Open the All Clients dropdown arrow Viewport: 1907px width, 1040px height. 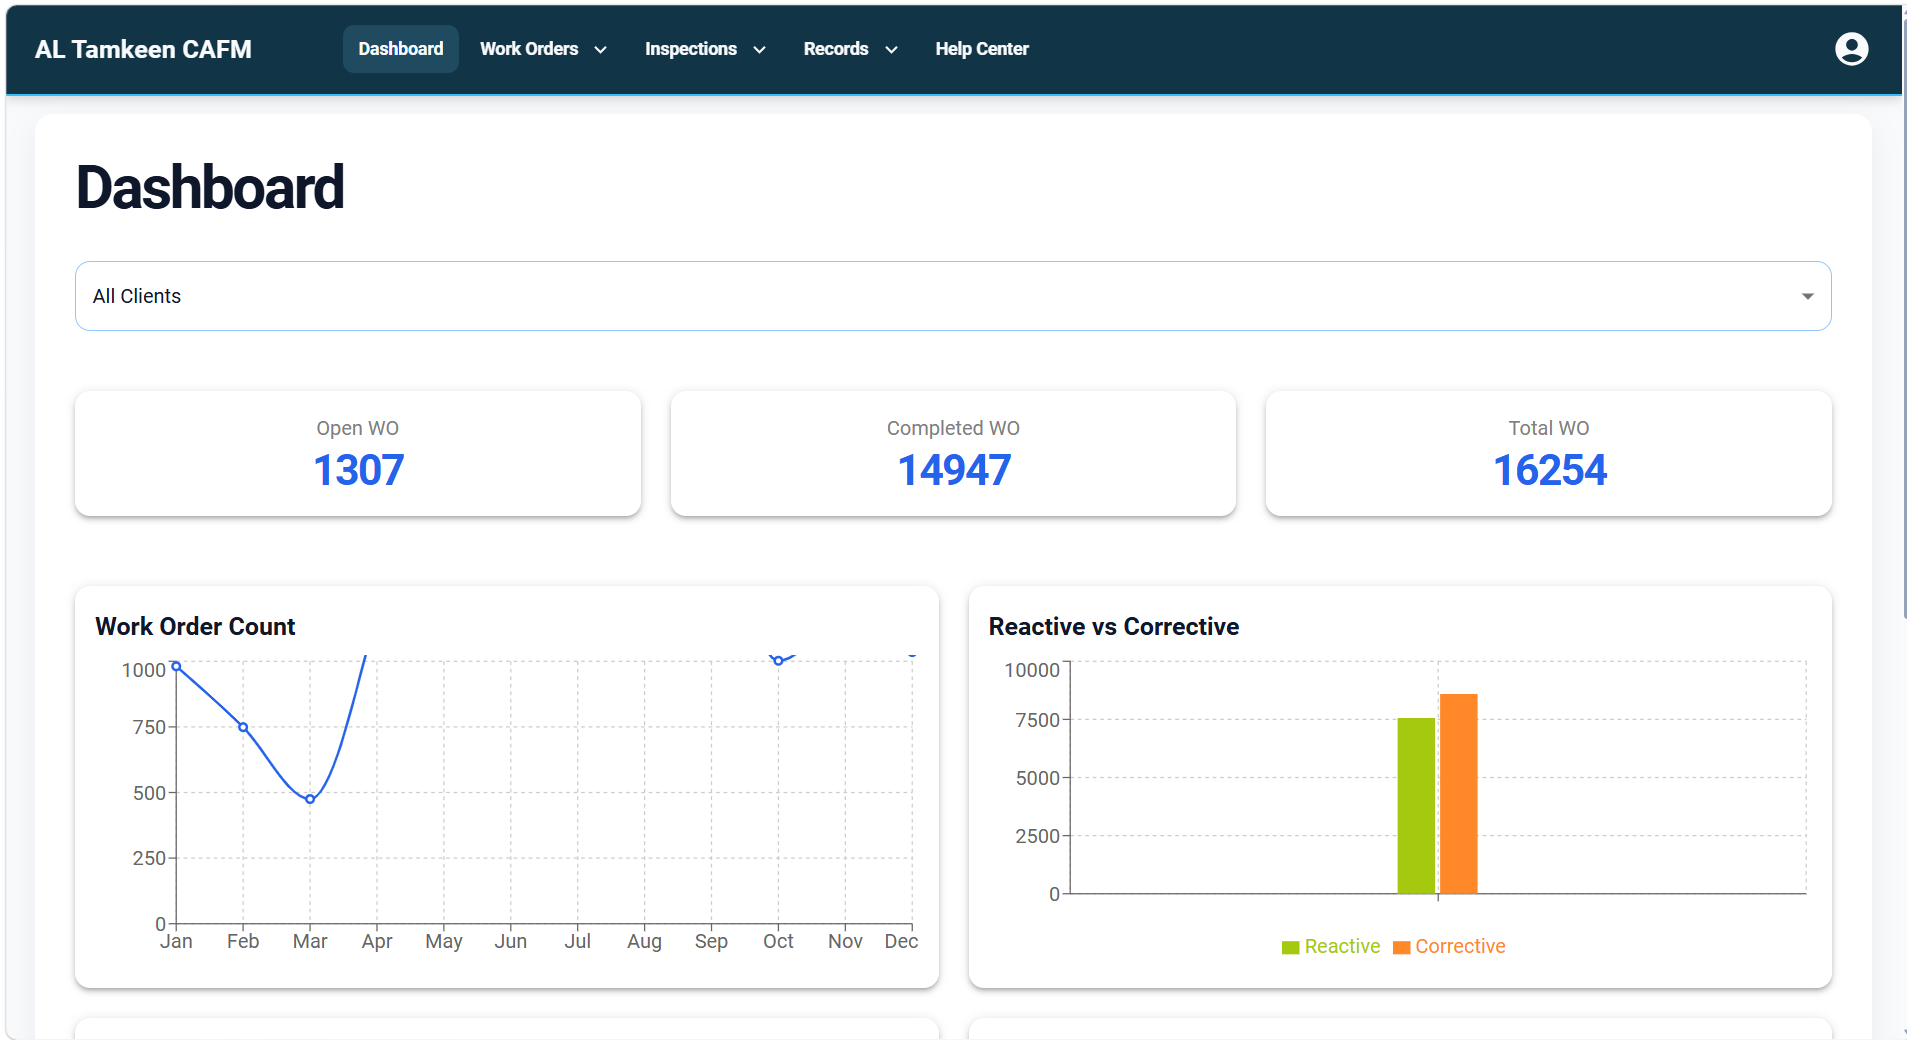click(1807, 296)
